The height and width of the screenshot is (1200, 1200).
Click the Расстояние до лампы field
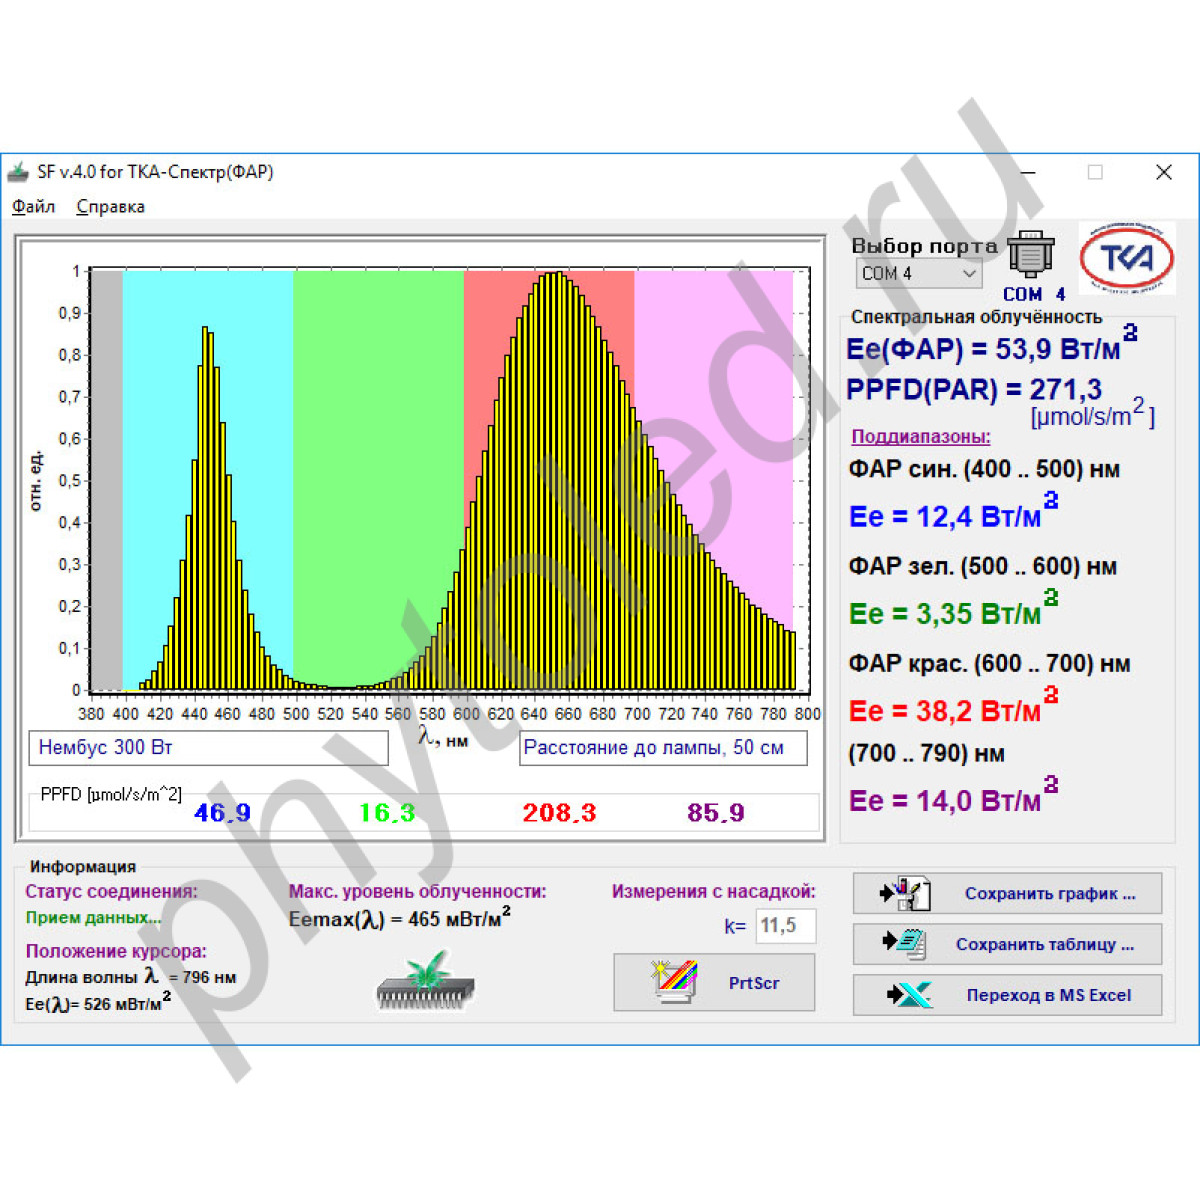pos(662,748)
